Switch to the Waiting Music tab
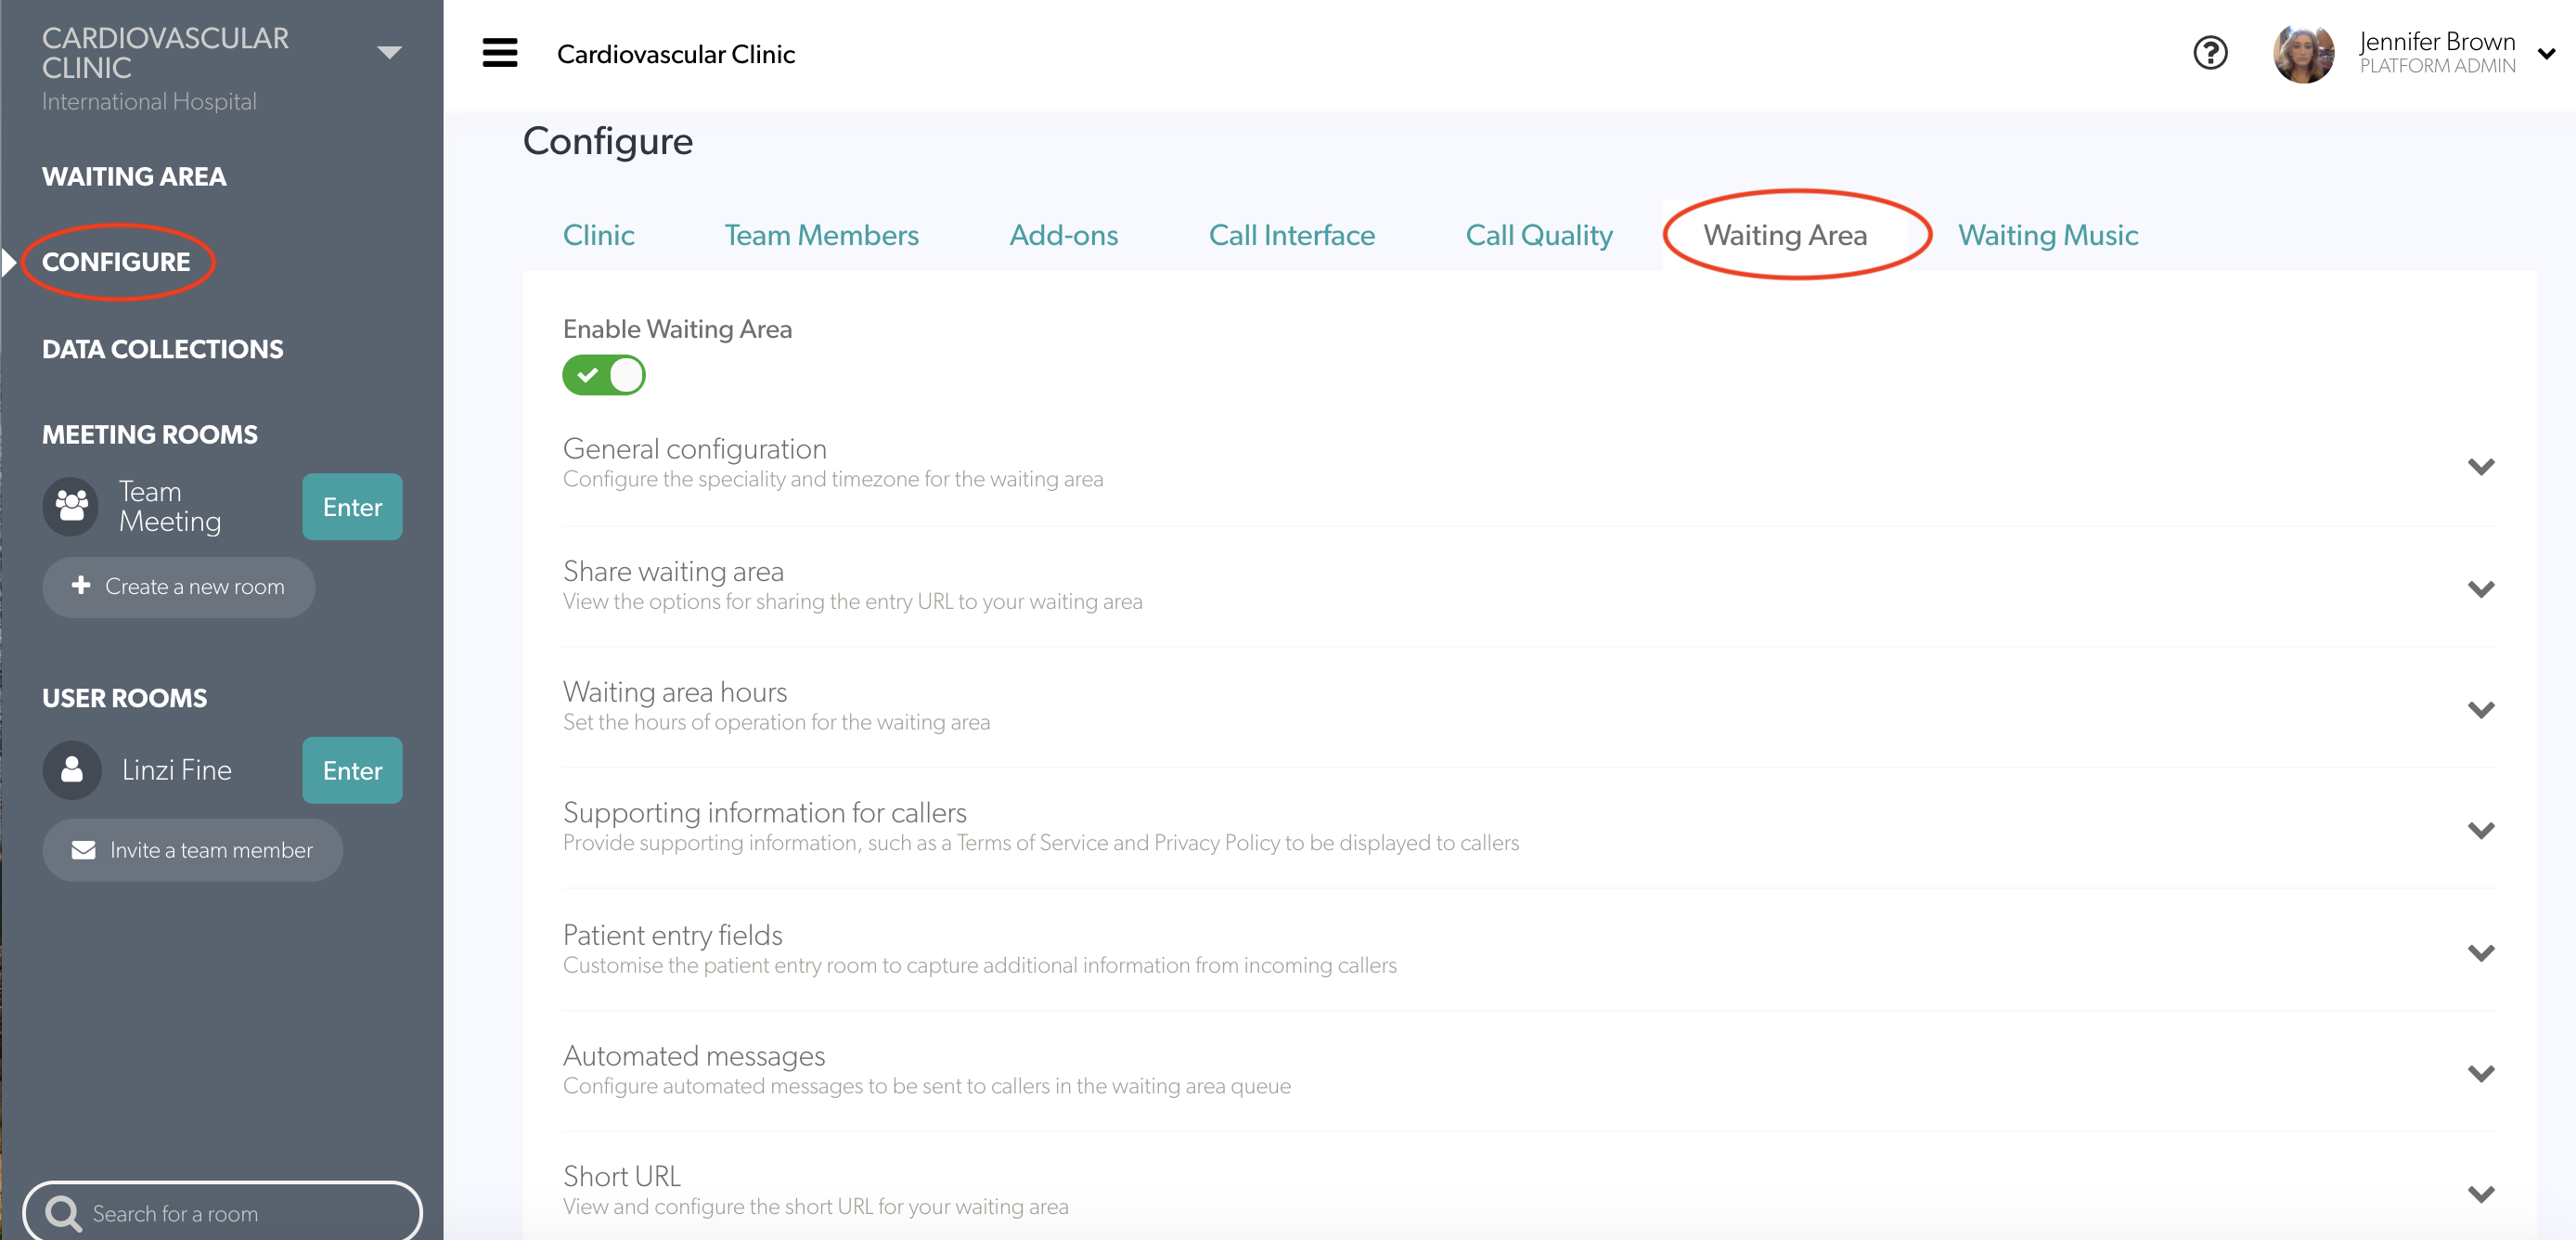 [2047, 235]
